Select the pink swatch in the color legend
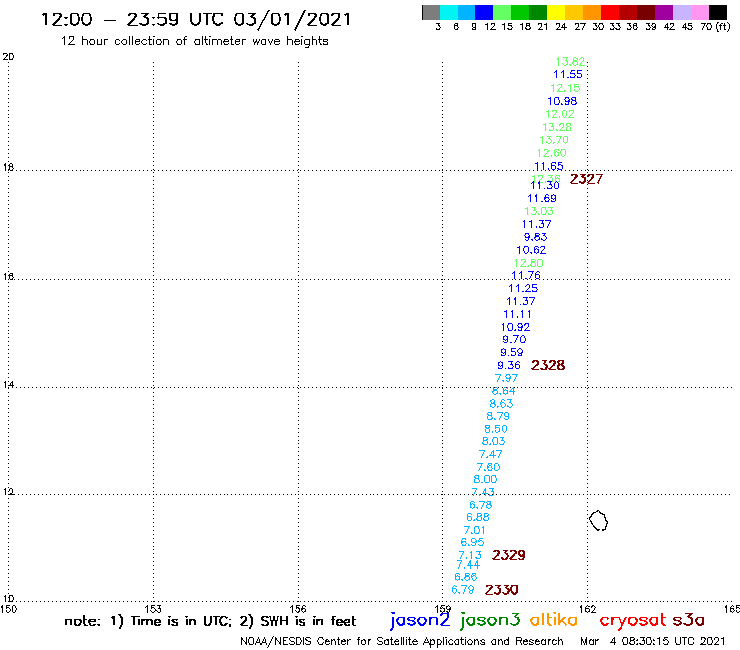Viewport: 740px width, 650px height. 700,12
